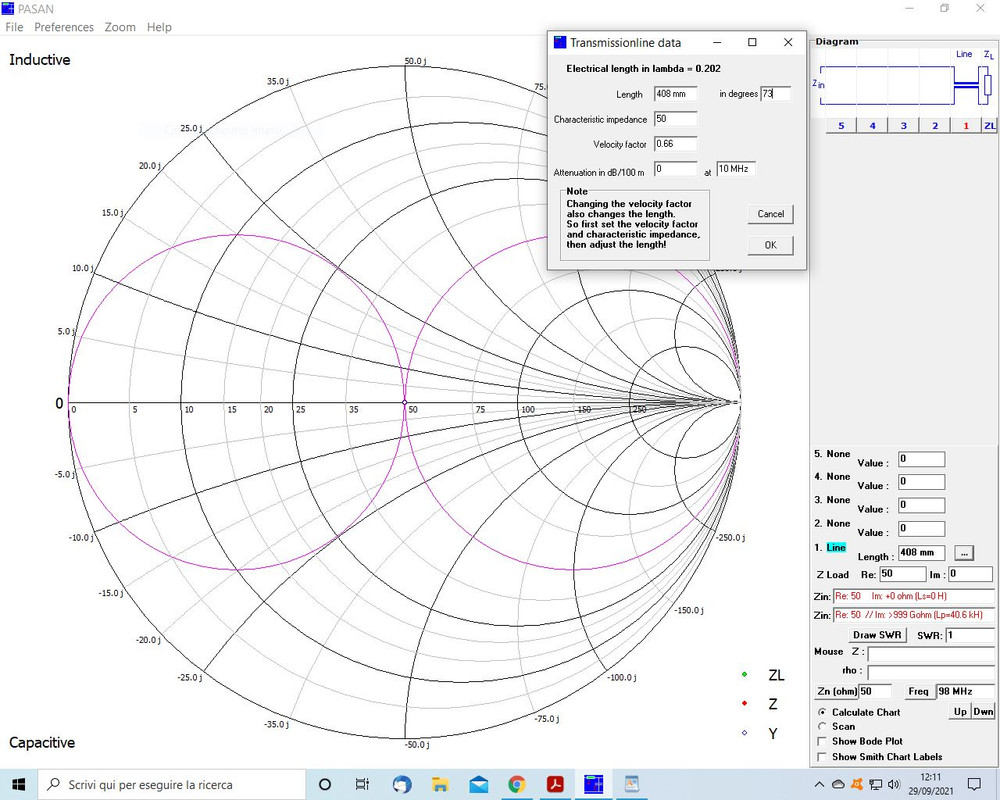Click the Zn value field showing 50
Viewport: 1000px width, 800px height.
pyautogui.click(x=875, y=692)
